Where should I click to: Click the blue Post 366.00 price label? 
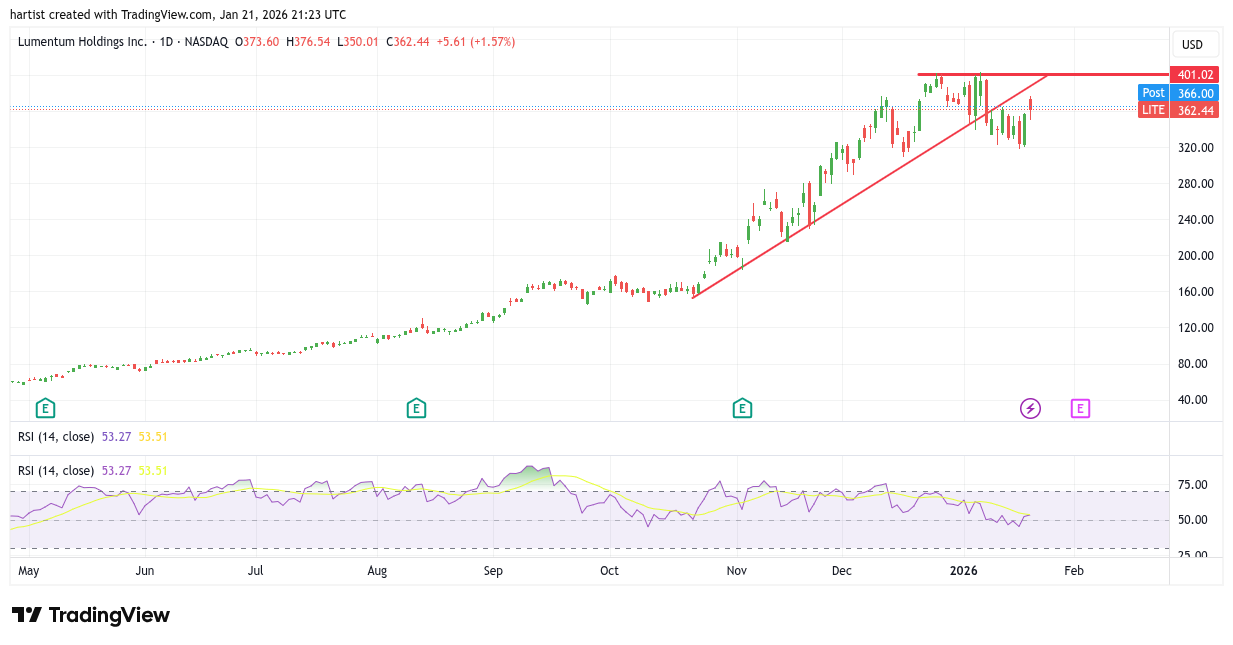tap(1178, 93)
